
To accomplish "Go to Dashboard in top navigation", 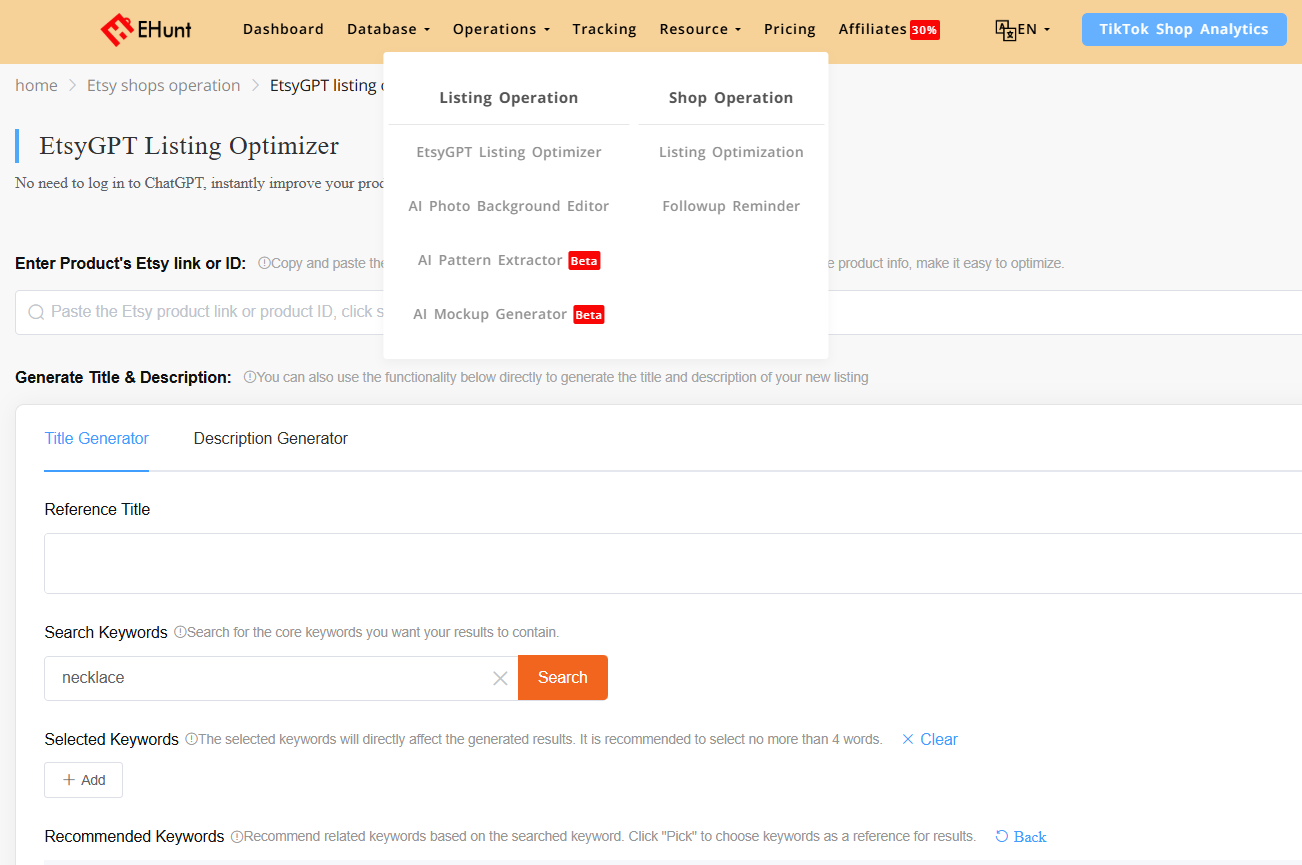I will 283,29.
